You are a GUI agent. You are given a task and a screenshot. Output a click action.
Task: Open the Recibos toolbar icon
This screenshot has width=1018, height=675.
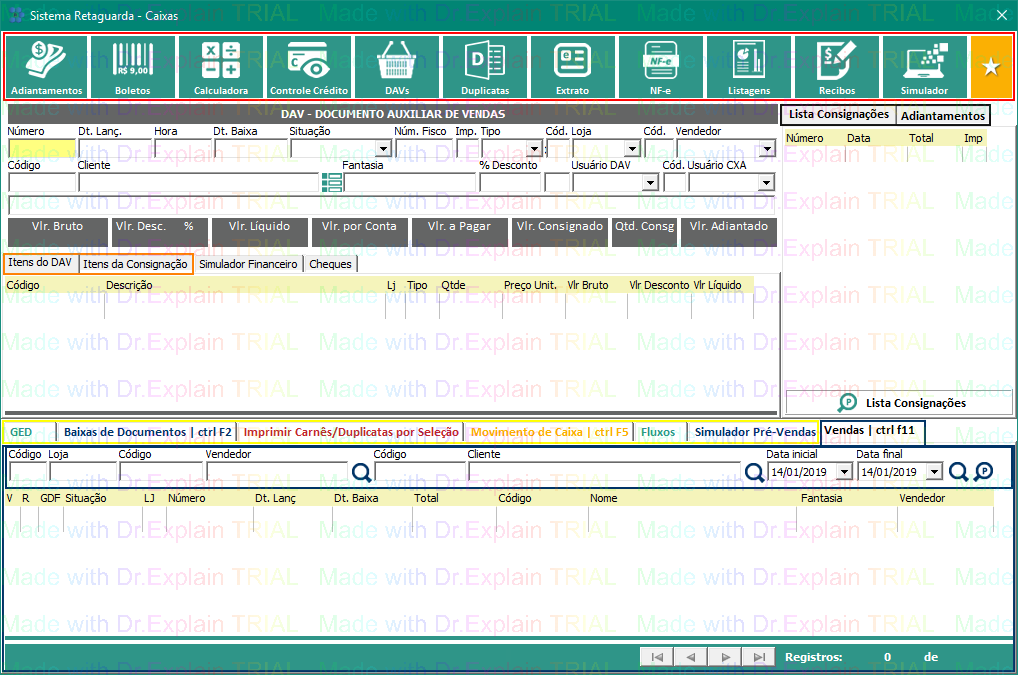[x=837, y=67]
